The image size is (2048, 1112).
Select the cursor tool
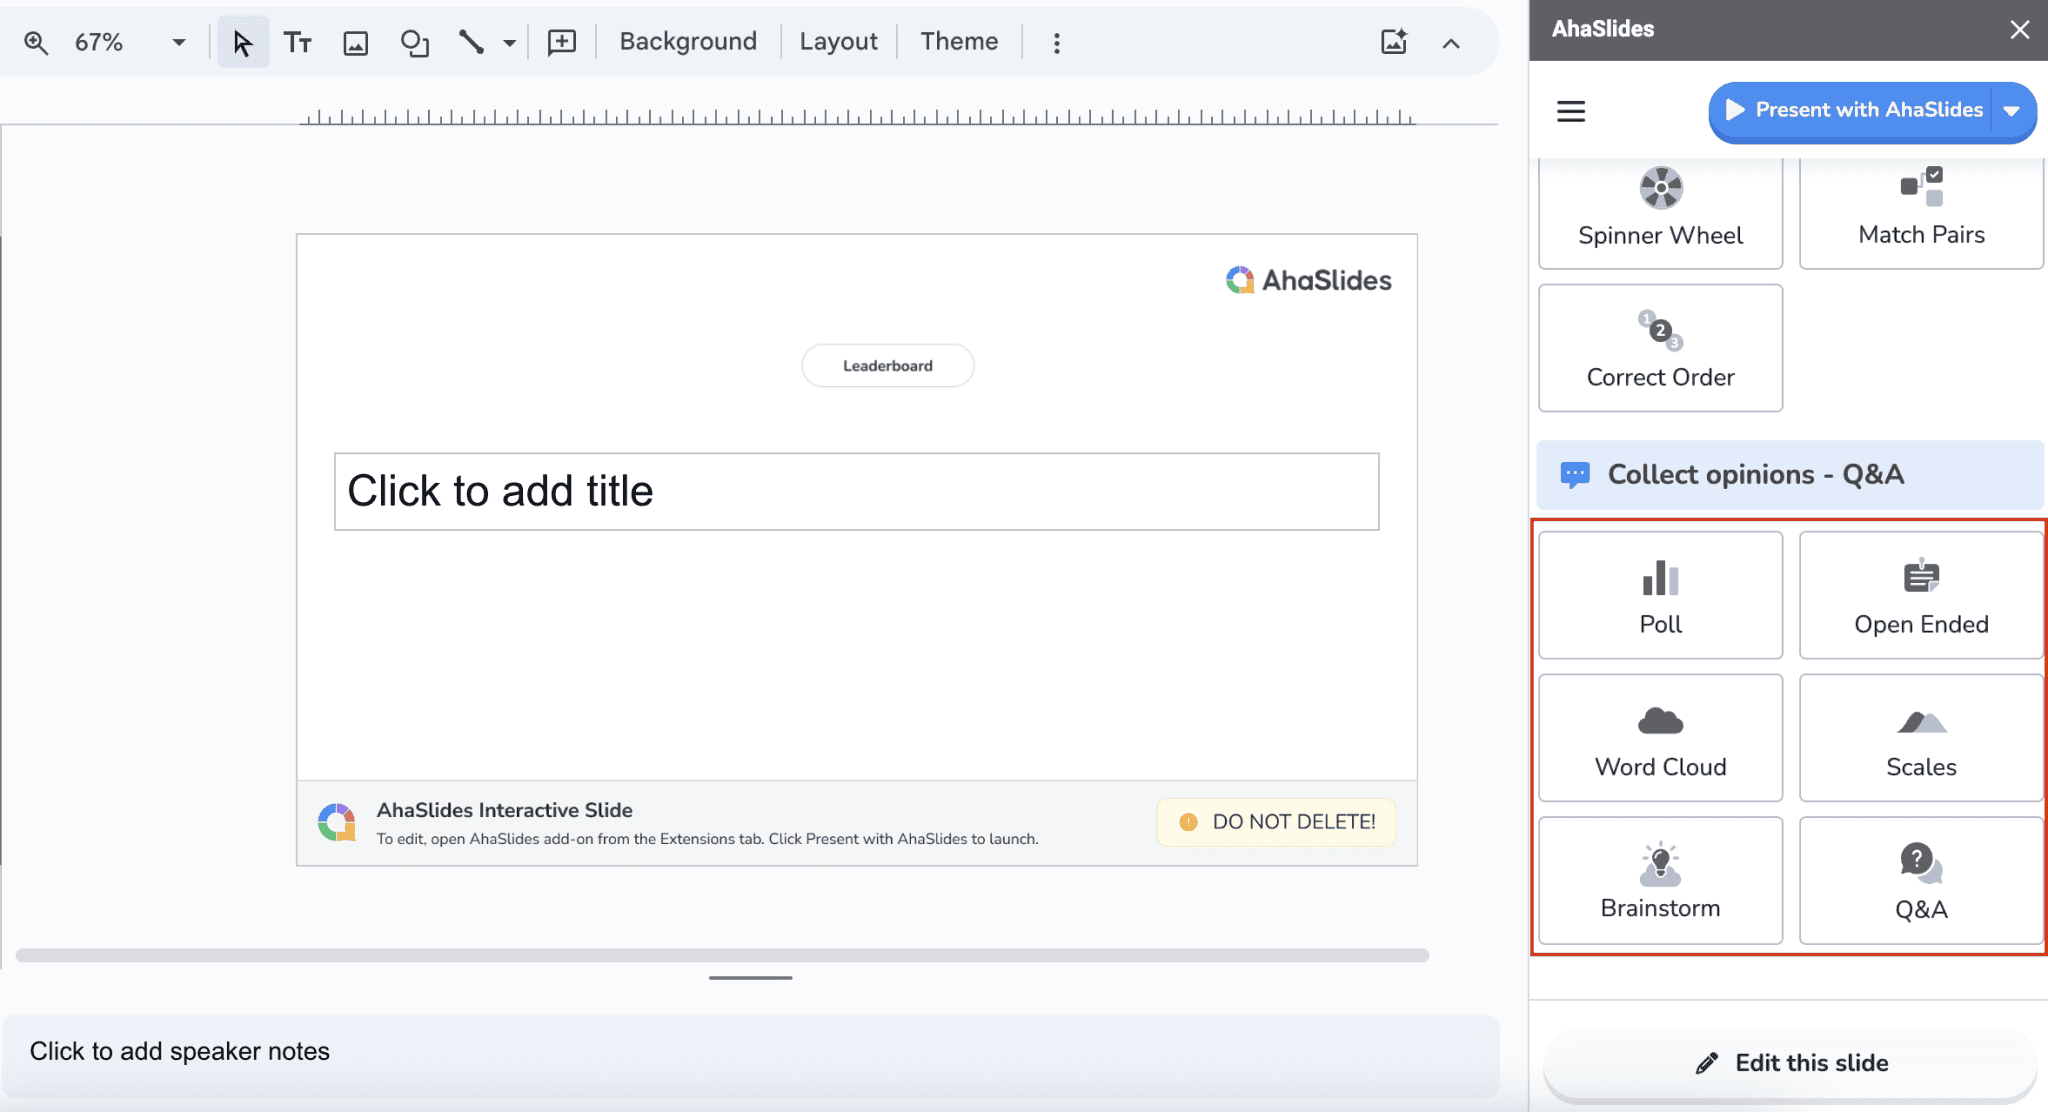[x=241, y=42]
